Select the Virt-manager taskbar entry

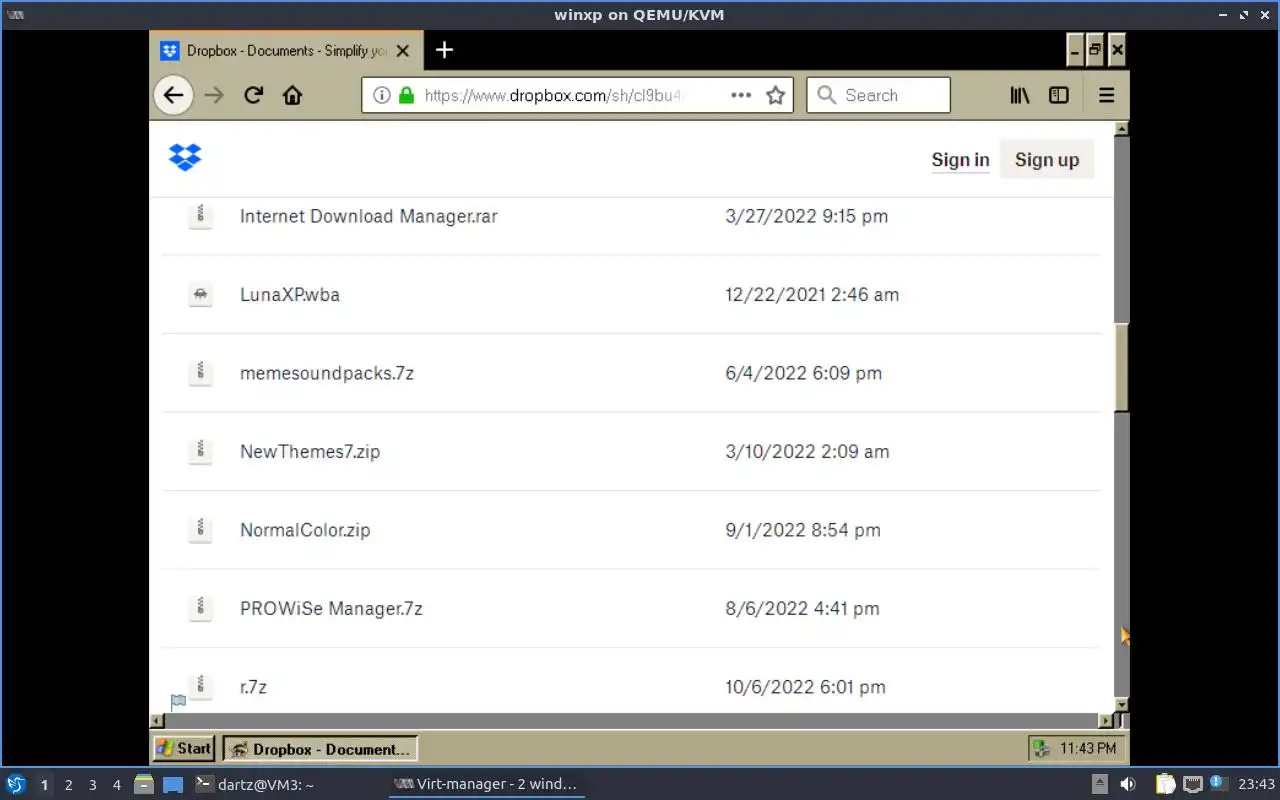(487, 784)
